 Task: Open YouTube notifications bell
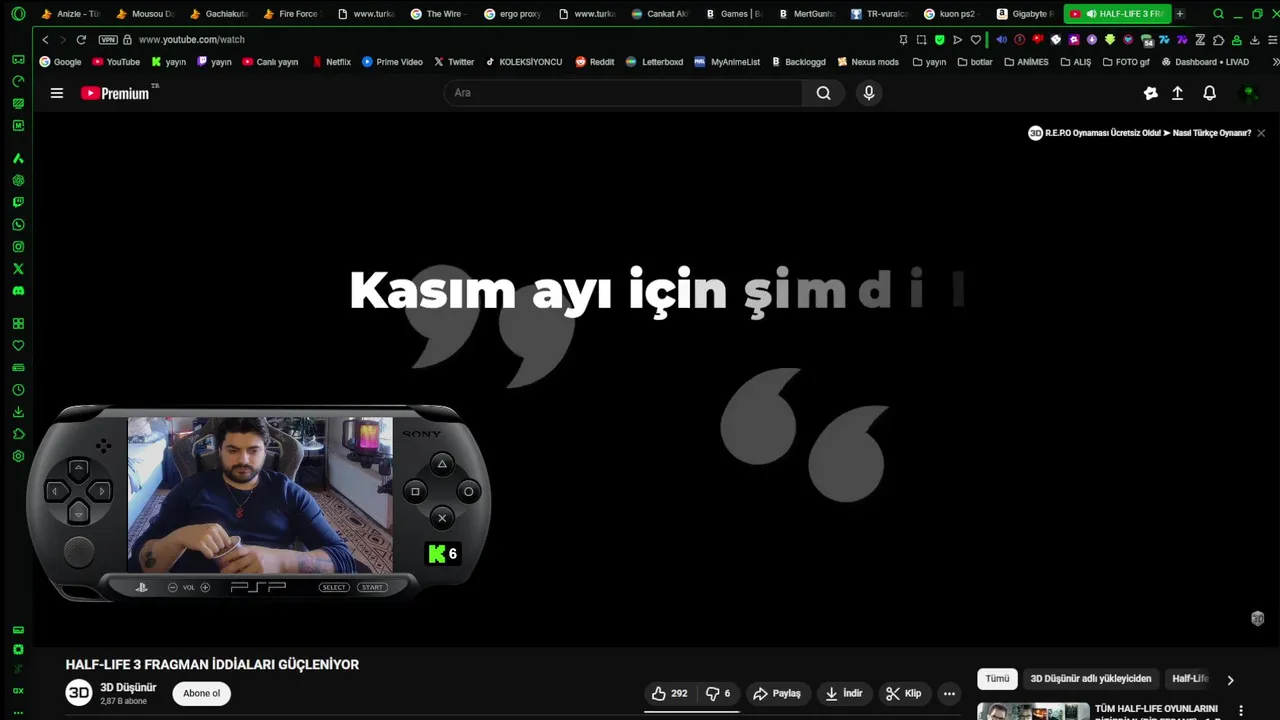(x=1209, y=93)
